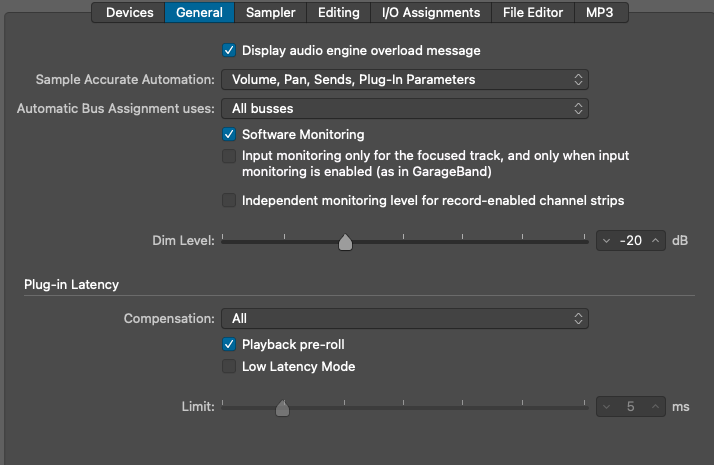Click the Limit stepper's down chevron
Image resolution: width=714 pixels, height=465 pixels.
(607, 407)
